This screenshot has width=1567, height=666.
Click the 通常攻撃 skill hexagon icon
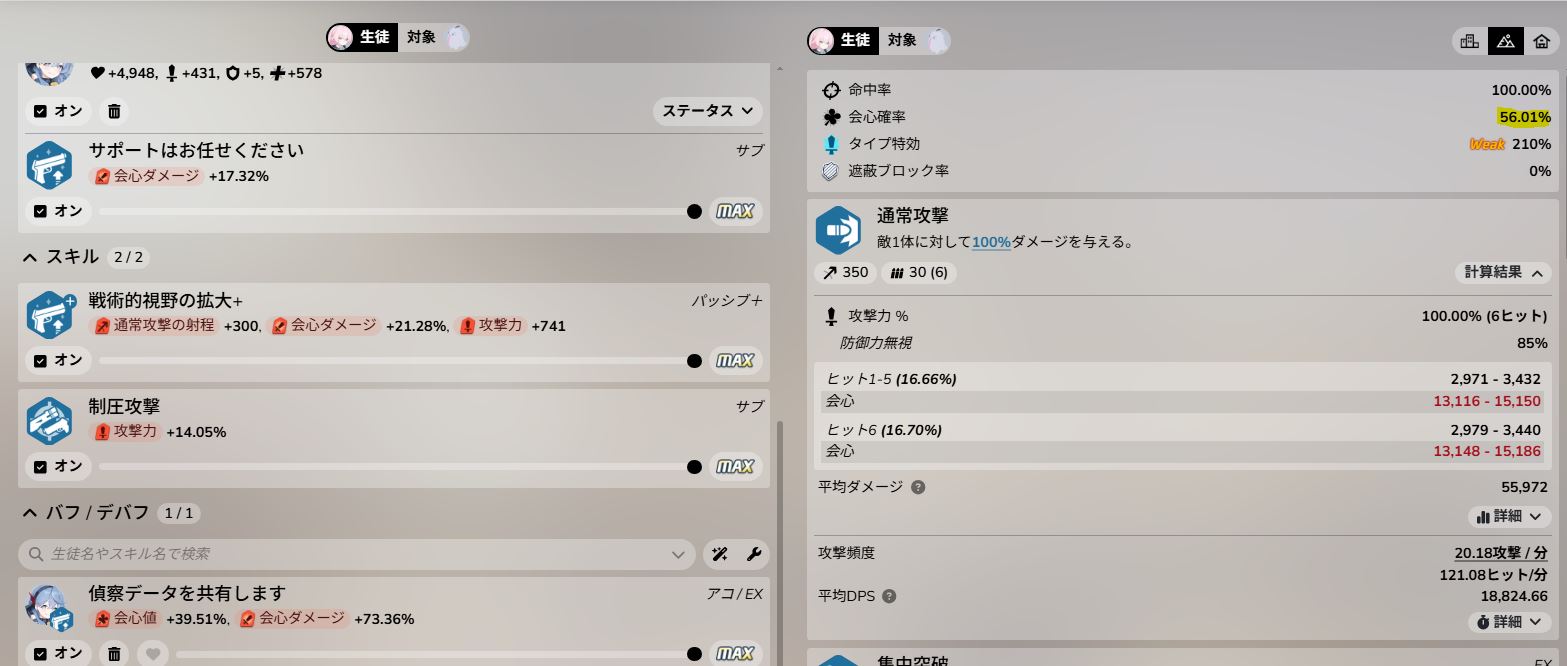(x=838, y=230)
